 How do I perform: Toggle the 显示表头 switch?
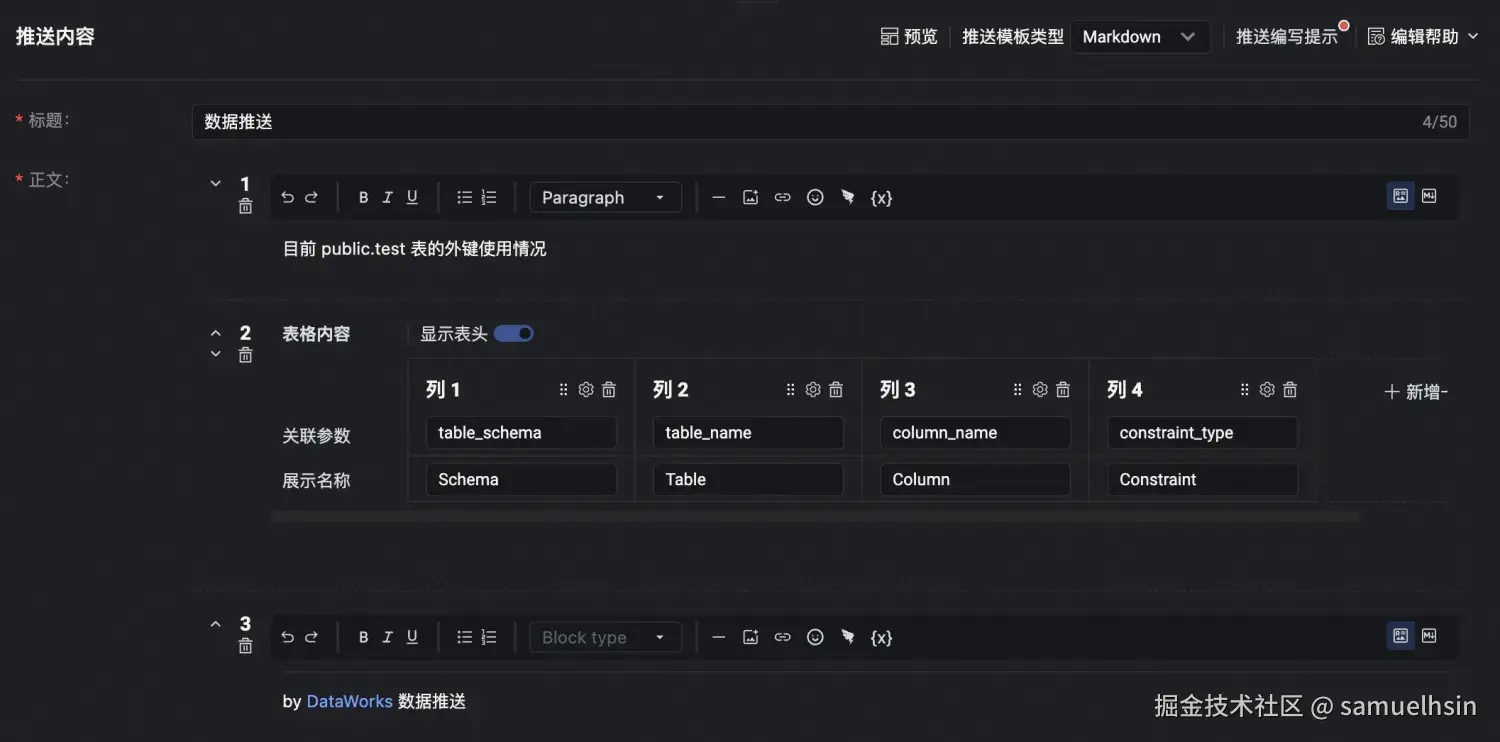(x=514, y=333)
